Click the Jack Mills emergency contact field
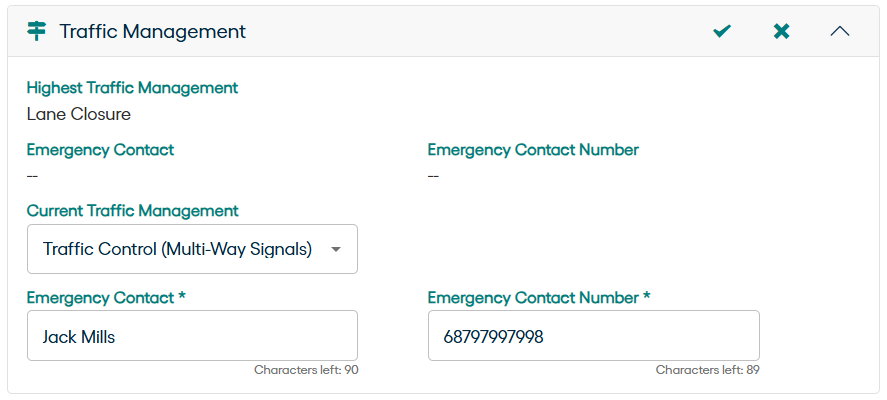The width and height of the screenshot is (887, 400). [192, 336]
